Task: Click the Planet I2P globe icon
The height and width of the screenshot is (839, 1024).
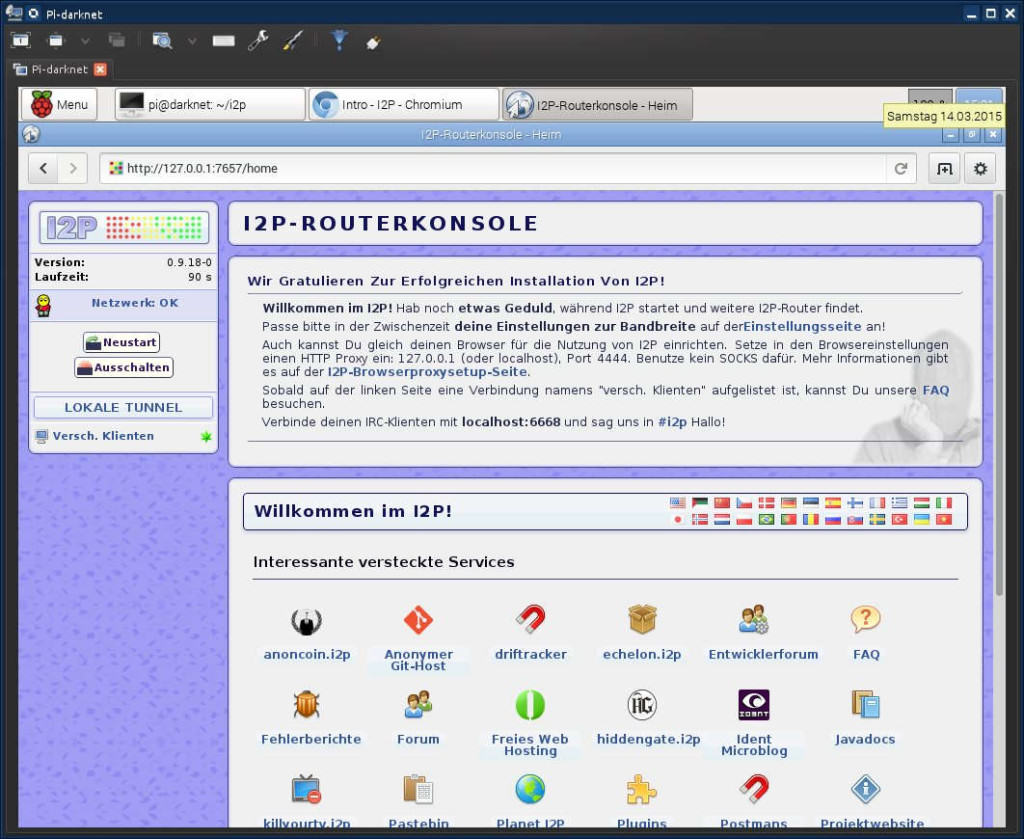Action: point(529,790)
